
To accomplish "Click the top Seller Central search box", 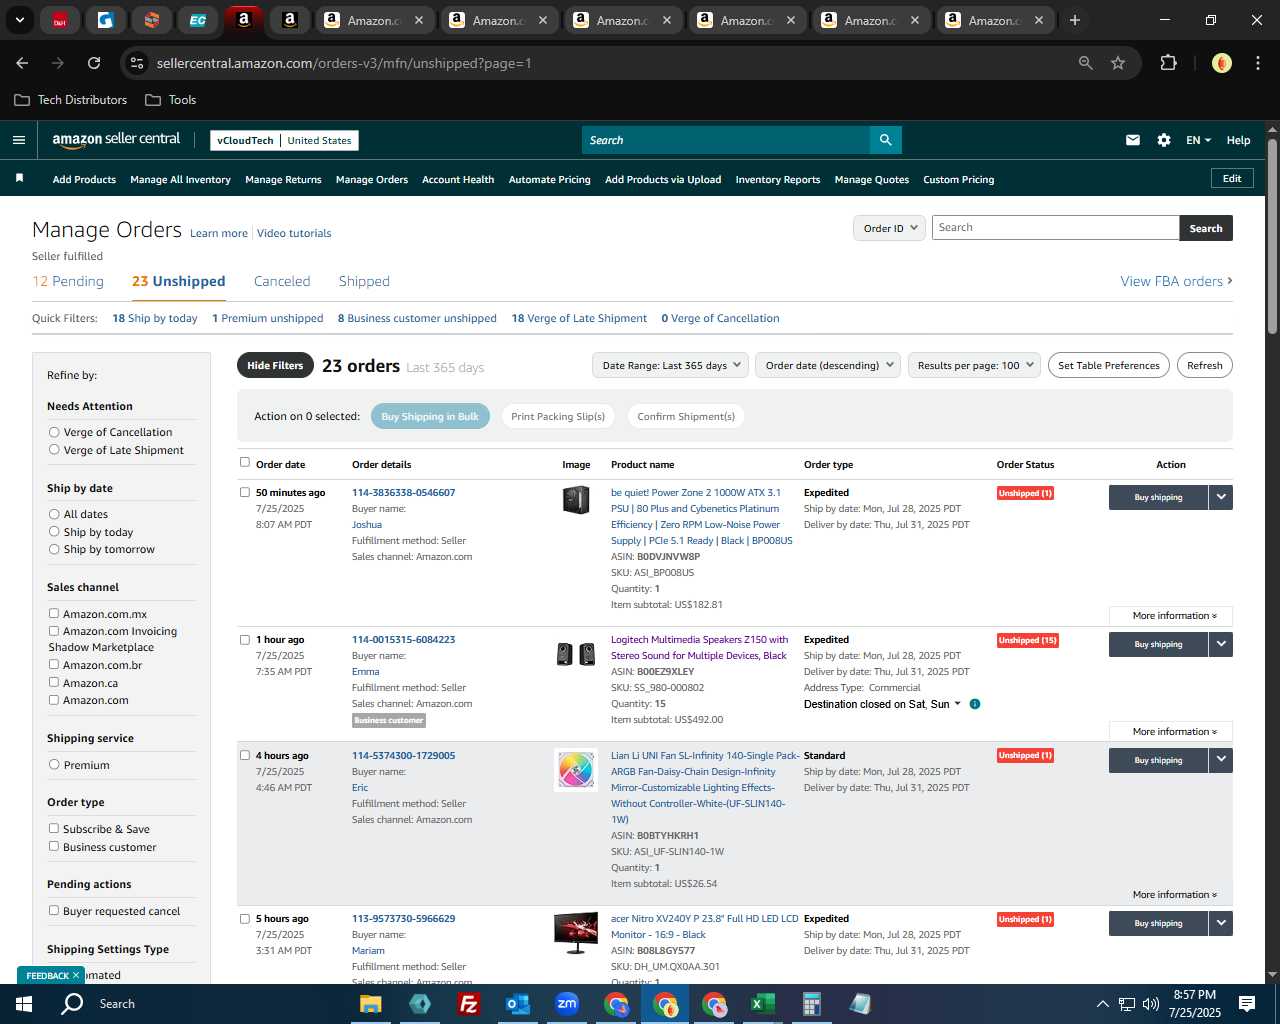I will (x=725, y=140).
